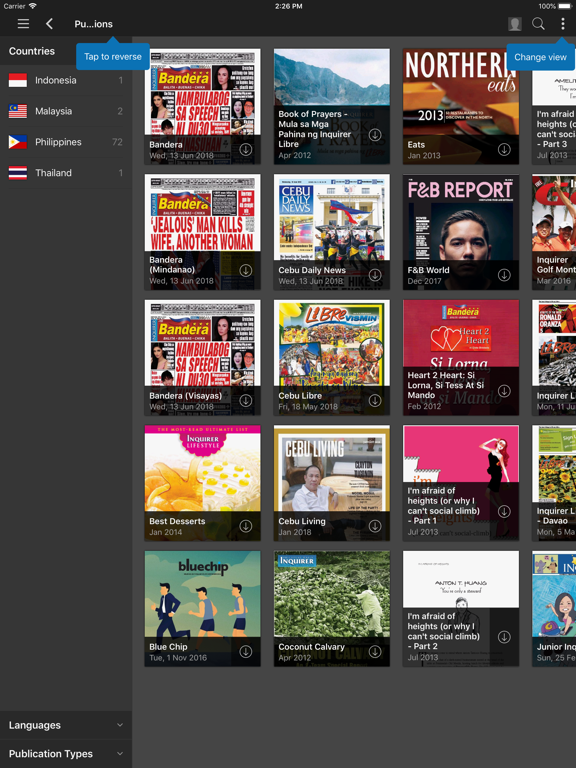The height and width of the screenshot is (768, 576).
Task: Download Bandera (Mindanao) issue
Action: [246, 270]
